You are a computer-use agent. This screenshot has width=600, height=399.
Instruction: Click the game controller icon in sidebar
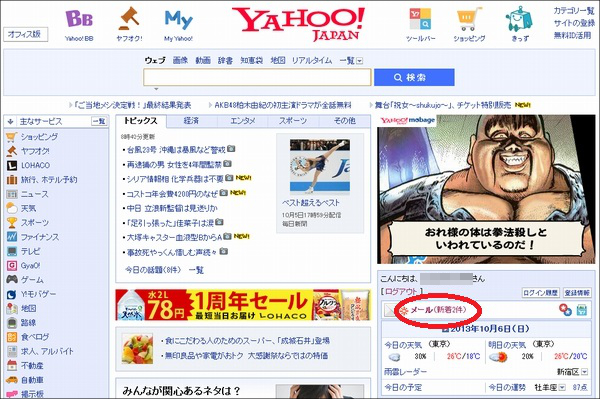[x=12, y=280]
